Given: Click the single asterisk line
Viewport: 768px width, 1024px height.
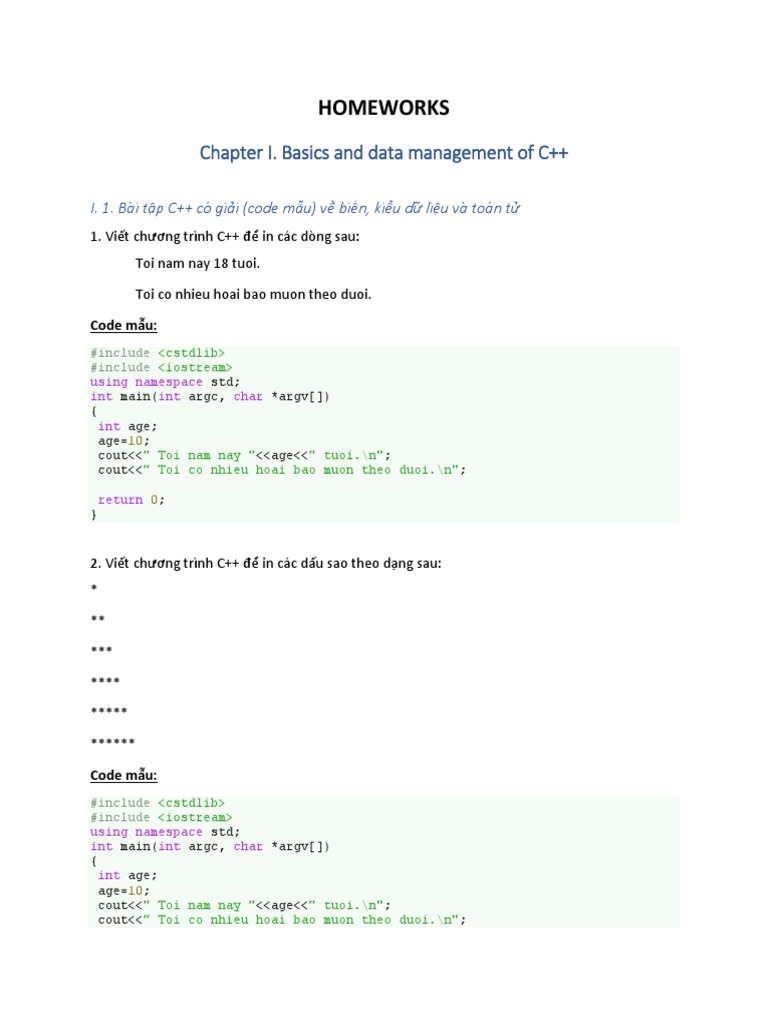Looking at the screenshot, I should point(94,588).
